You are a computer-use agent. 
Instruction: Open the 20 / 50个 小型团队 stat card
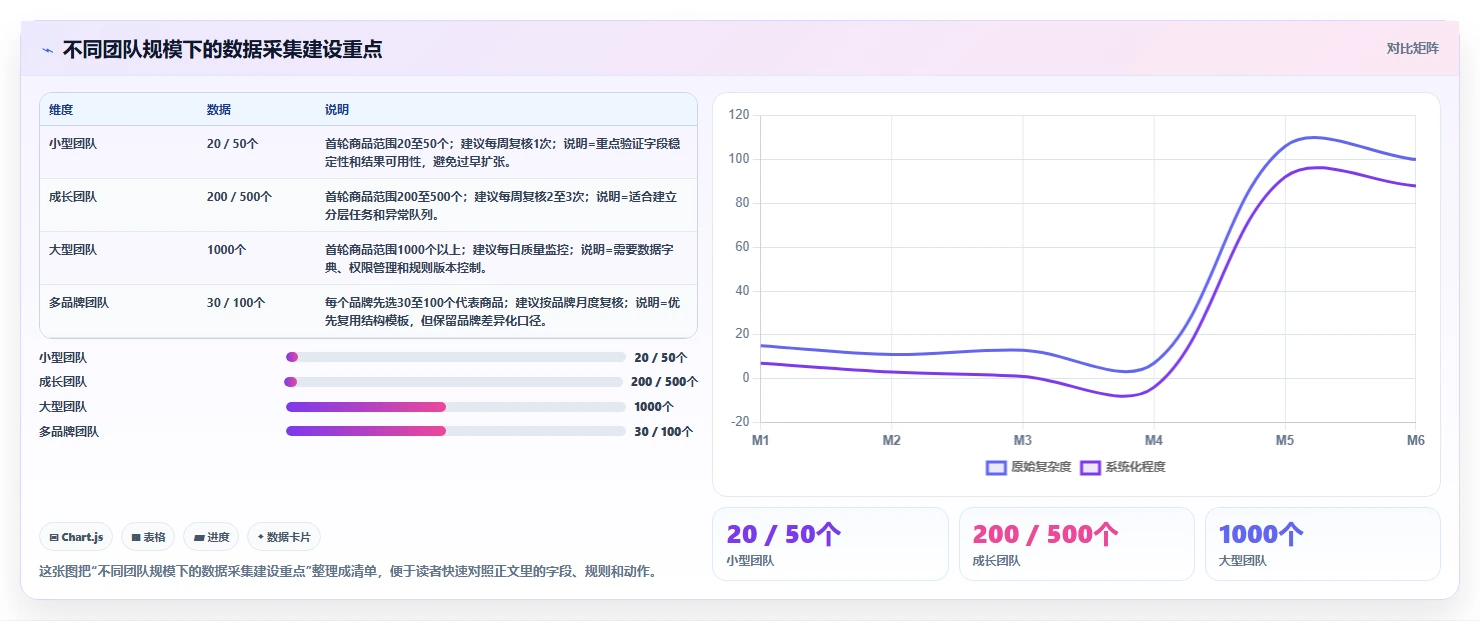[830, 544]
